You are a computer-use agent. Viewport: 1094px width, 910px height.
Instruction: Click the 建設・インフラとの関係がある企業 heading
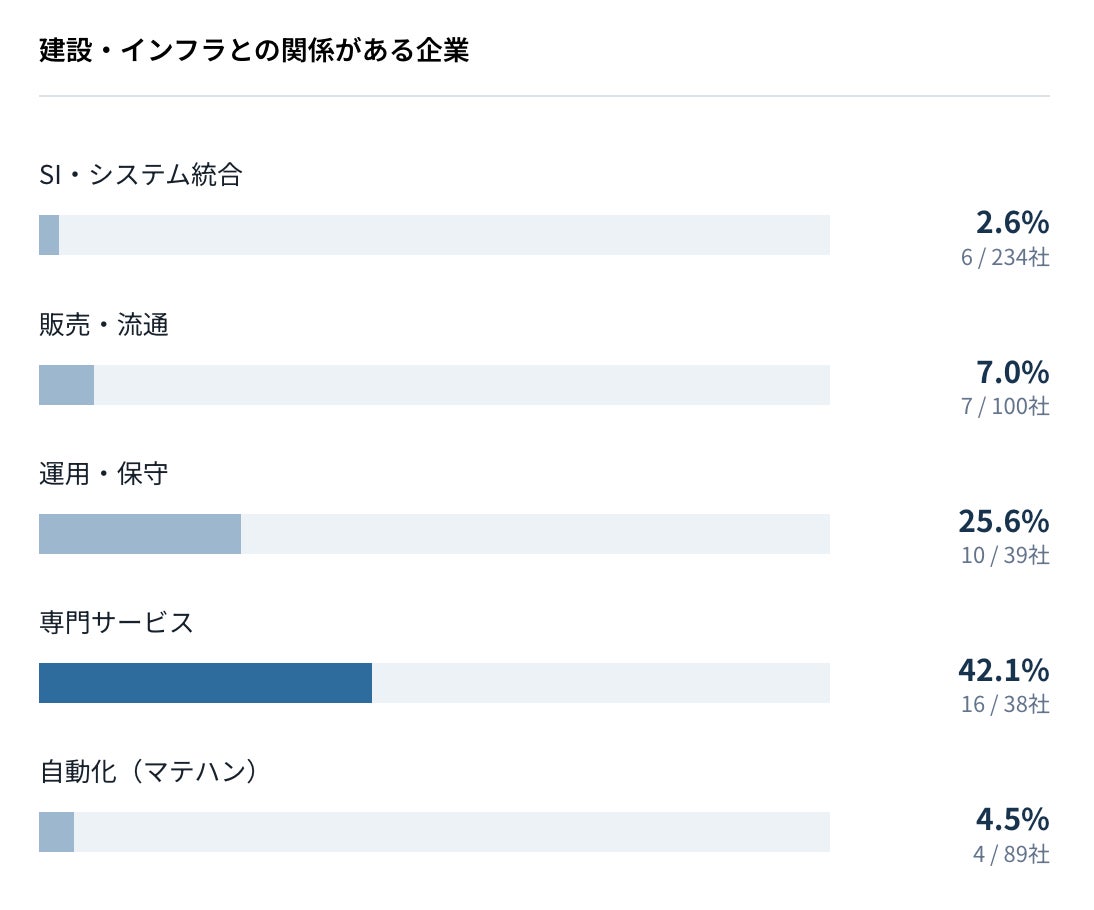[254, 50]
